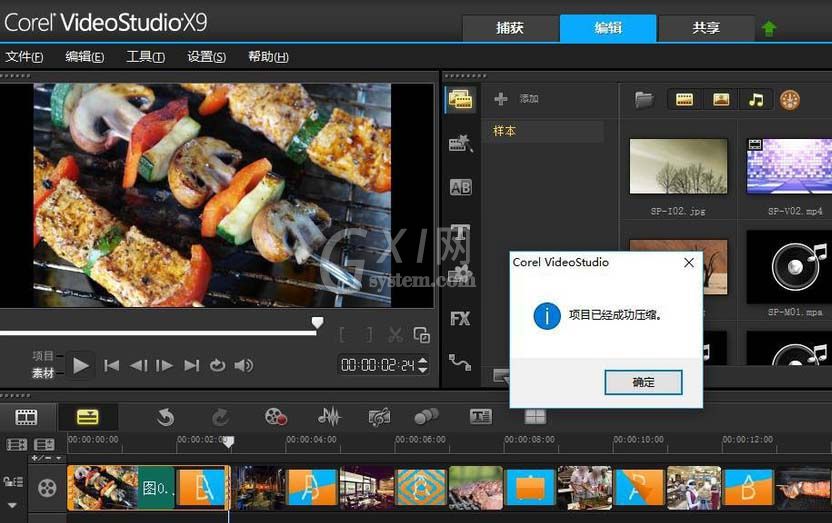Jump to the start of the project
Screen dimensions: 832x523
pos(111,365)
